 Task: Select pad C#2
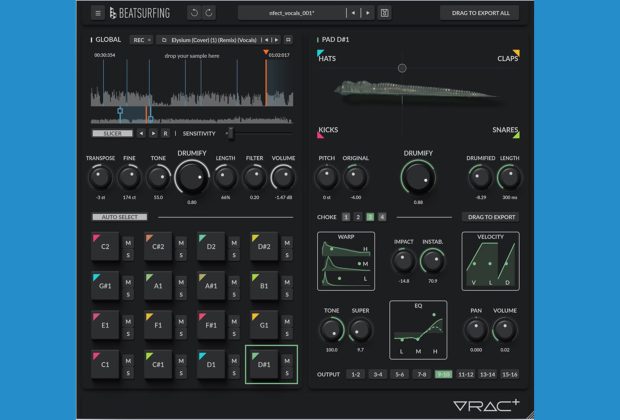click(158, 246)
